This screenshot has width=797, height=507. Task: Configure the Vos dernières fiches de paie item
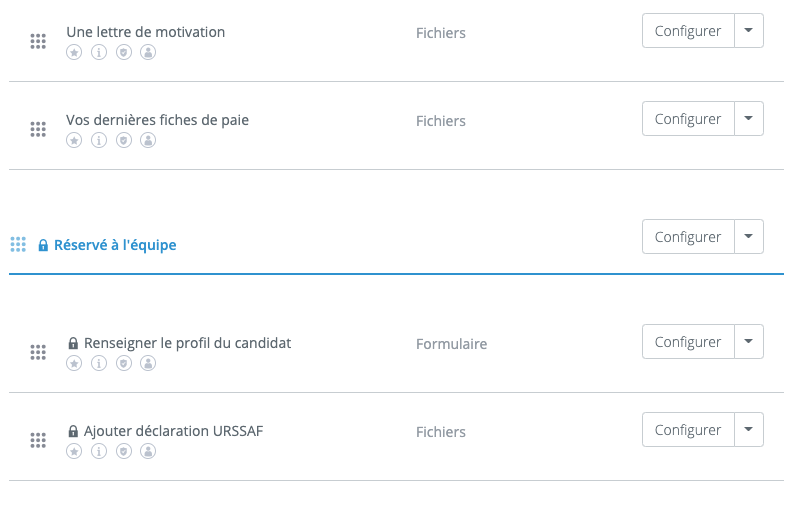click(688, 119)
